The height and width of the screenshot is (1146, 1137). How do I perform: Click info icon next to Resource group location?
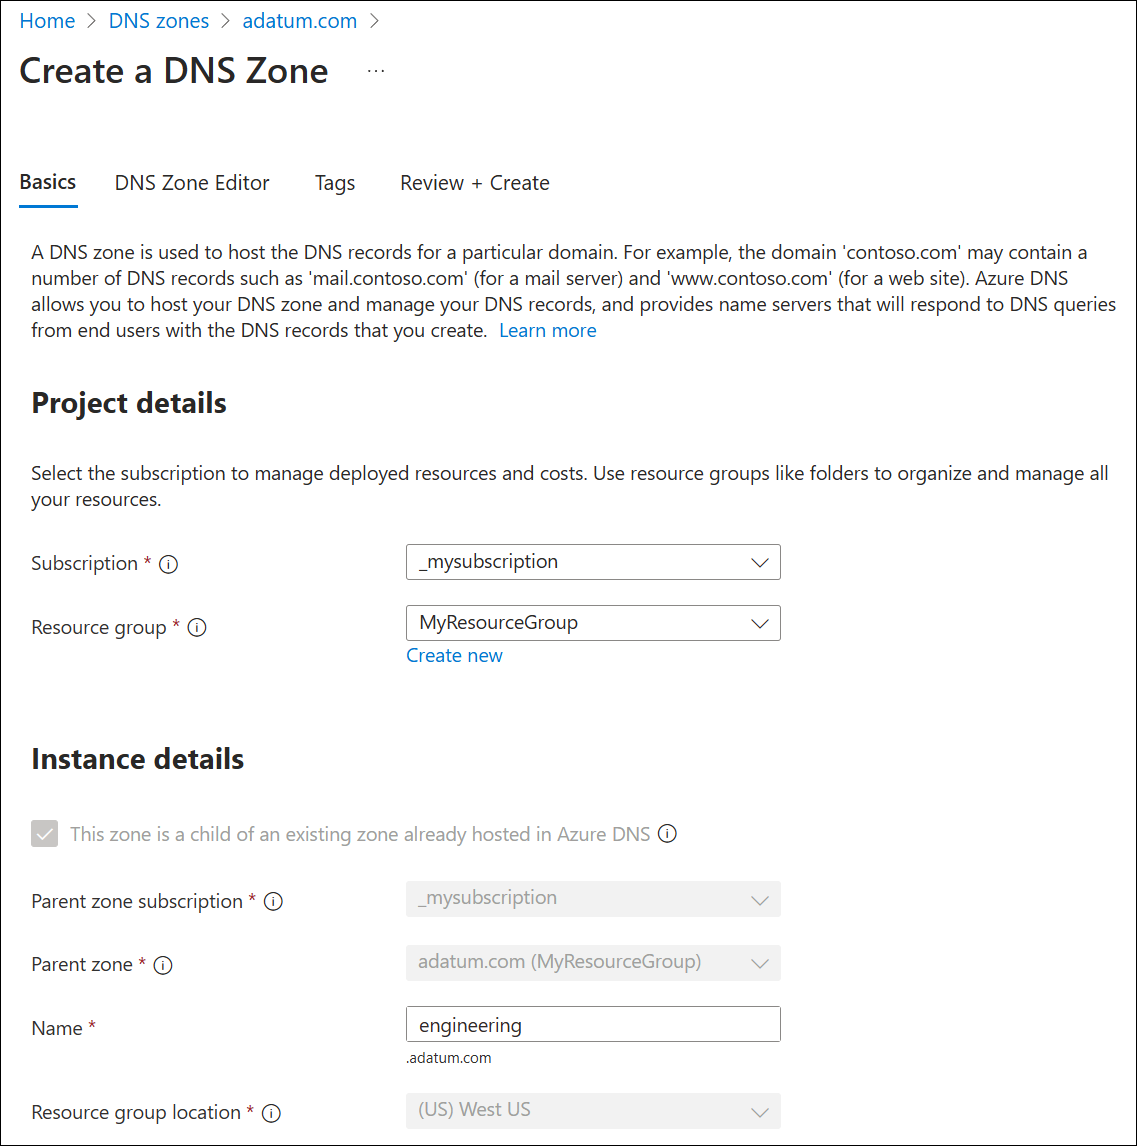coord(271,1113)
